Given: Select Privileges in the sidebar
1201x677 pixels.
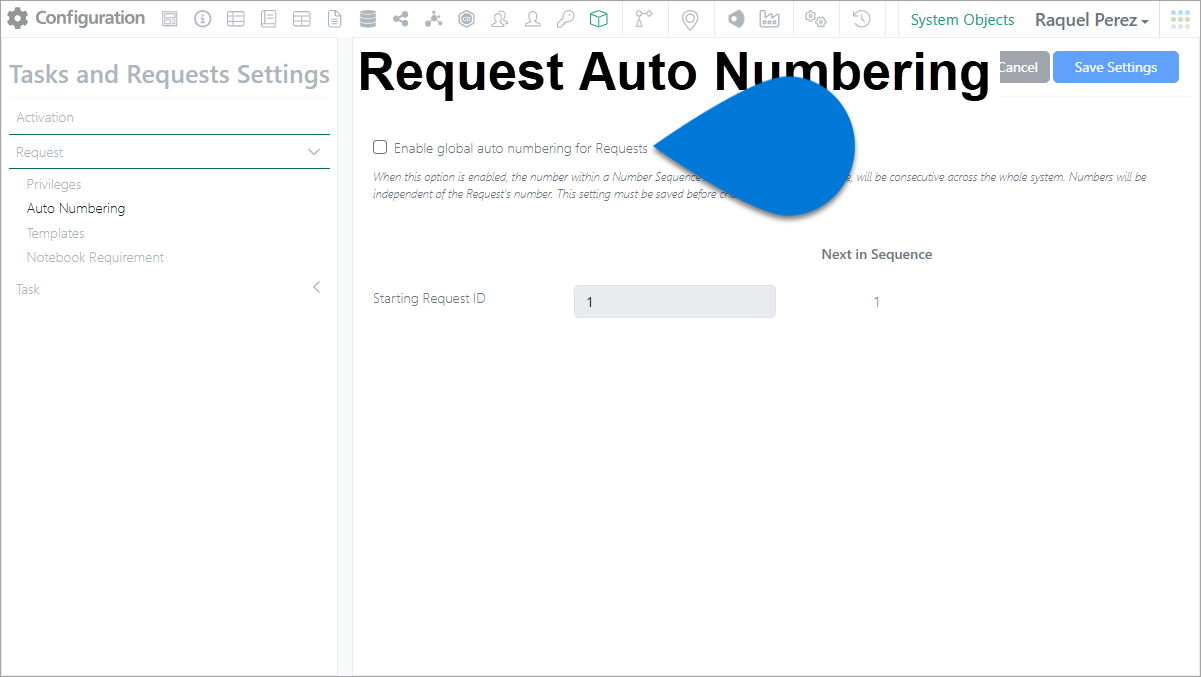Looking at the screenshot, I should 54,184.
